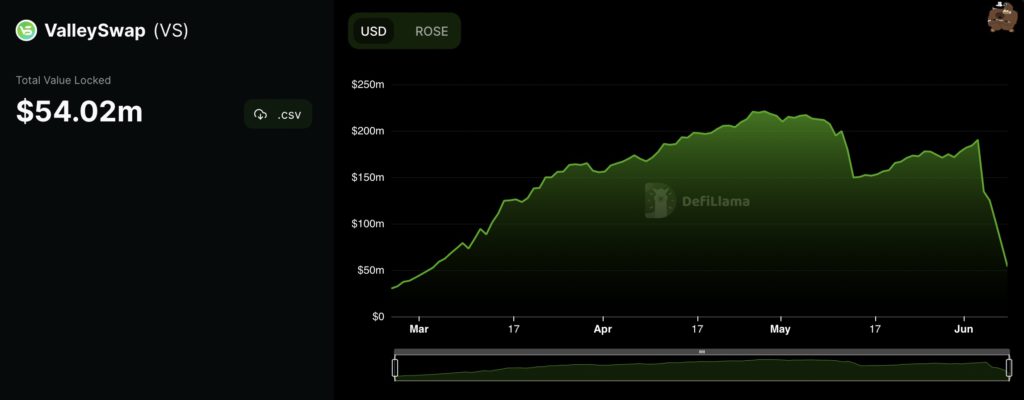The width and height of the screenshot is (1024, 400).
Task: Click the Mar label on the date axis
Action: (419, 328)
